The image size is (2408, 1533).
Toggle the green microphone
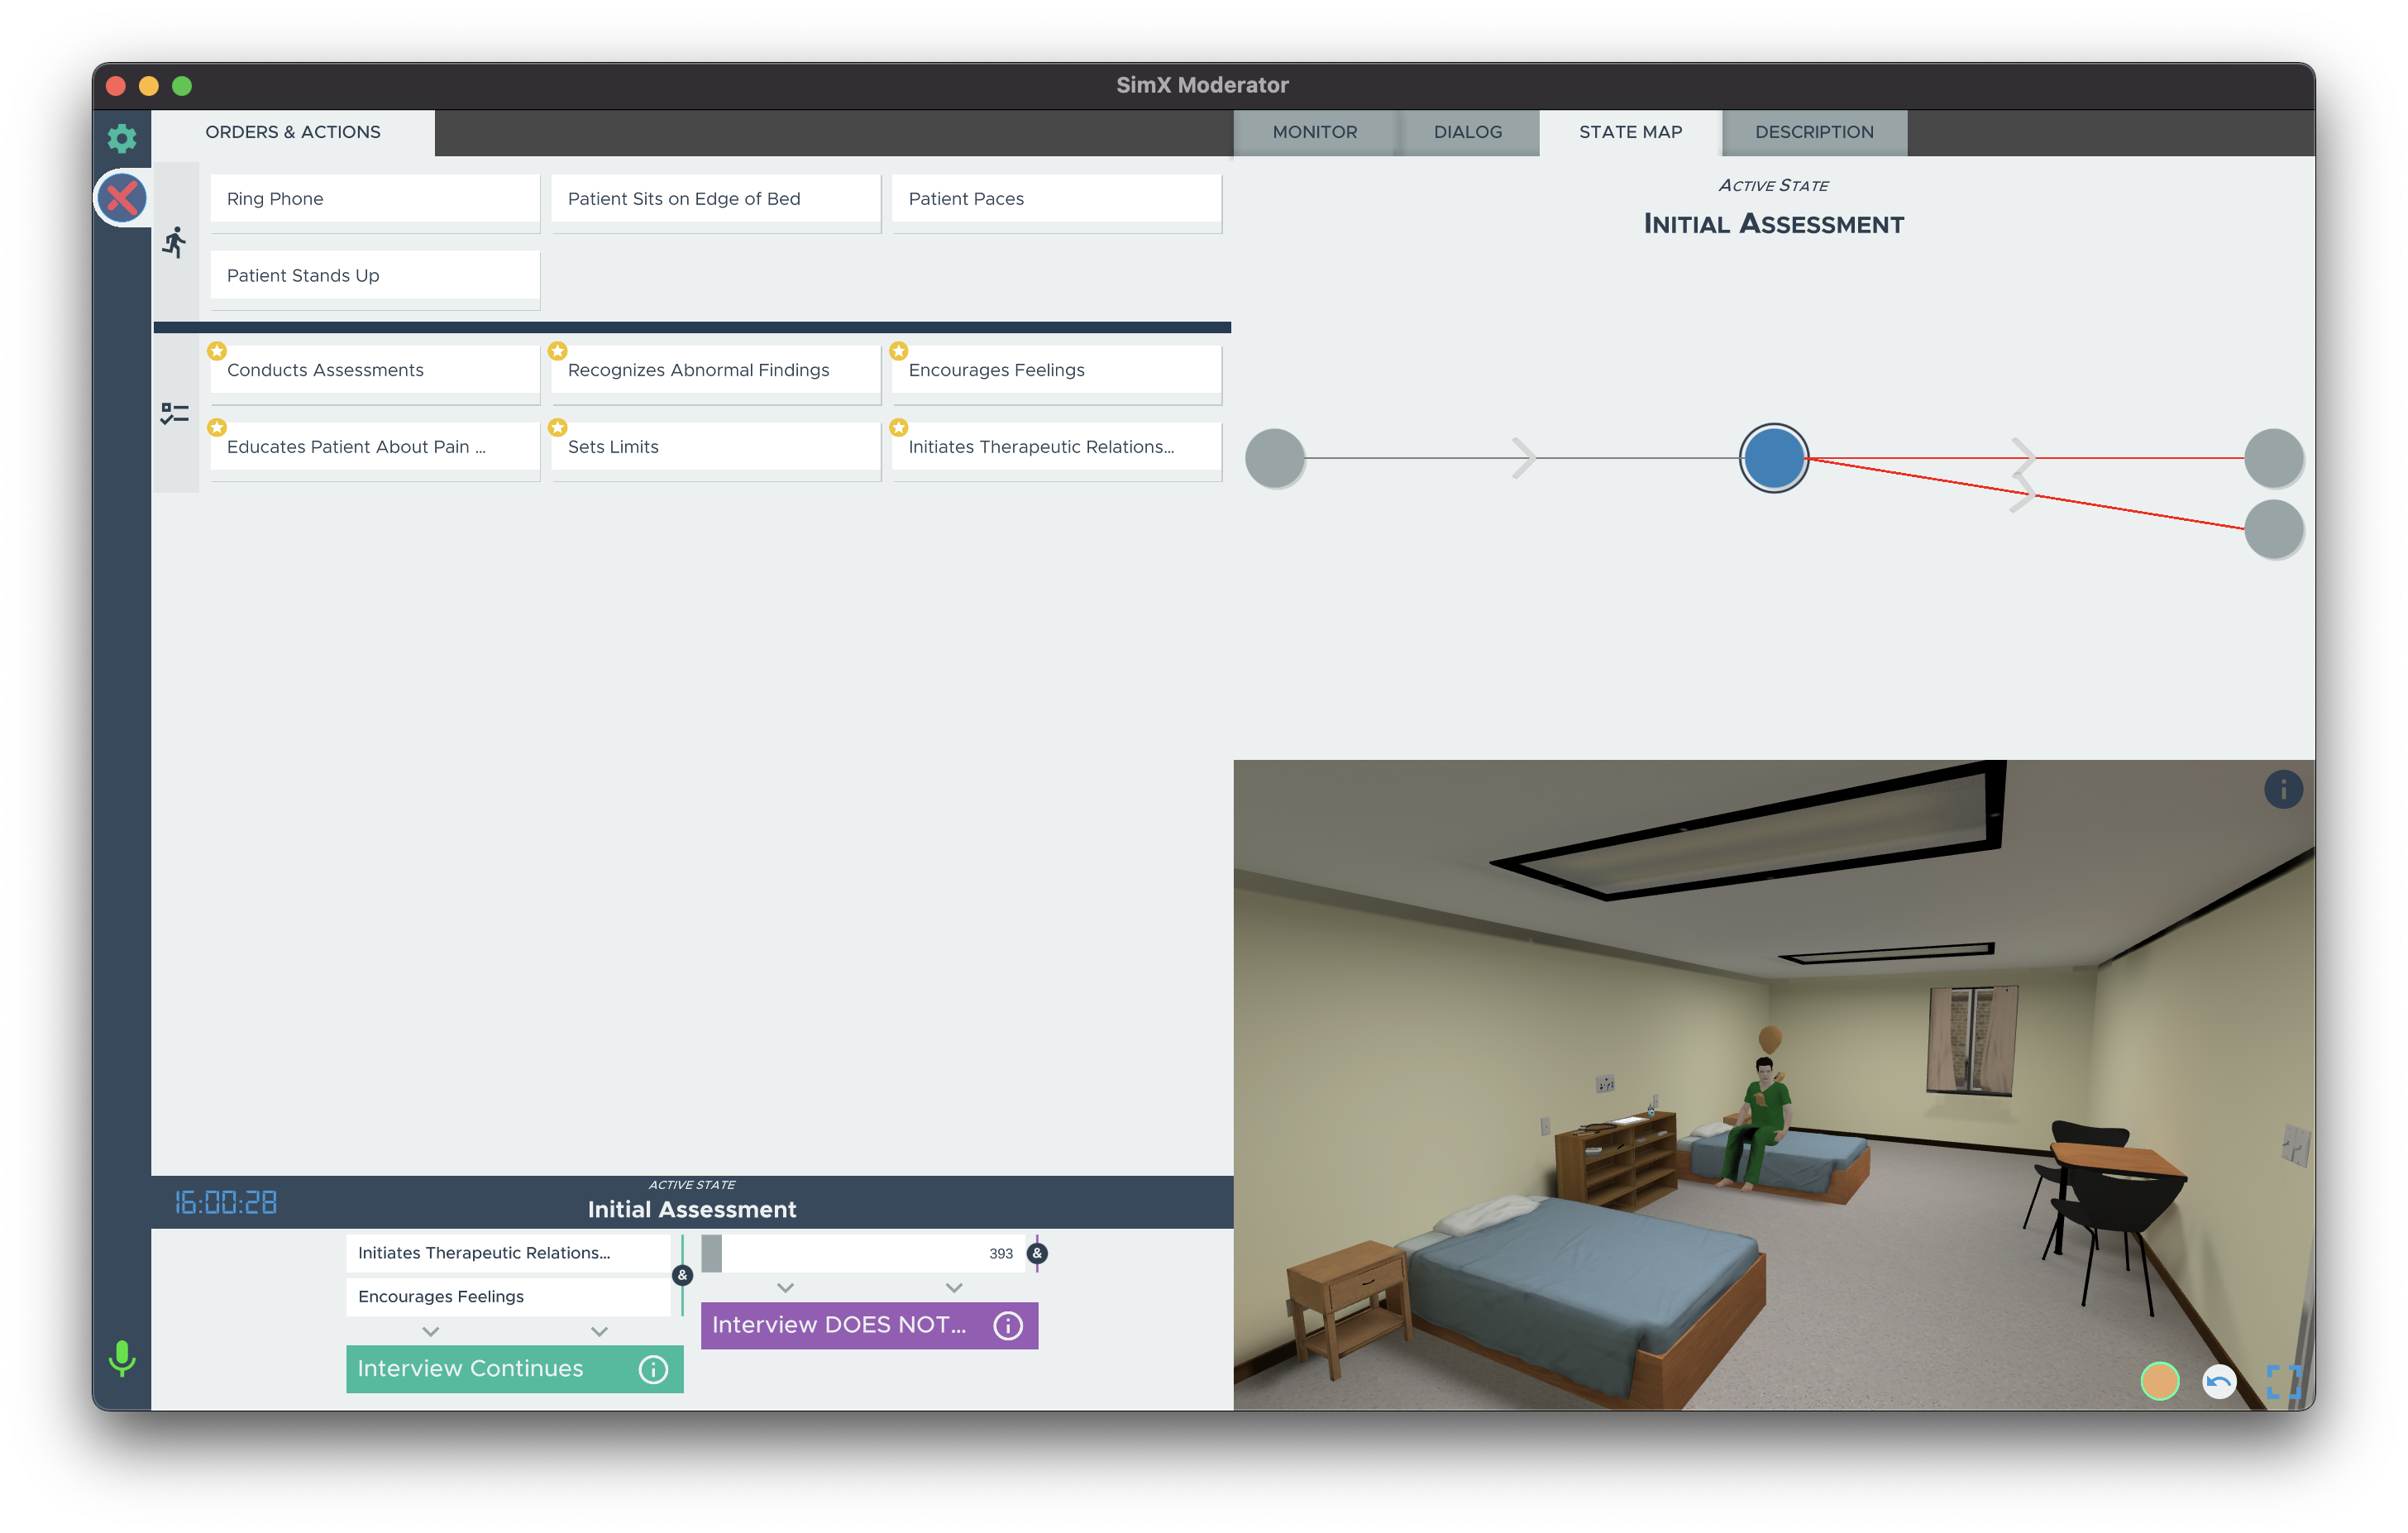(x=121, y=1357)
